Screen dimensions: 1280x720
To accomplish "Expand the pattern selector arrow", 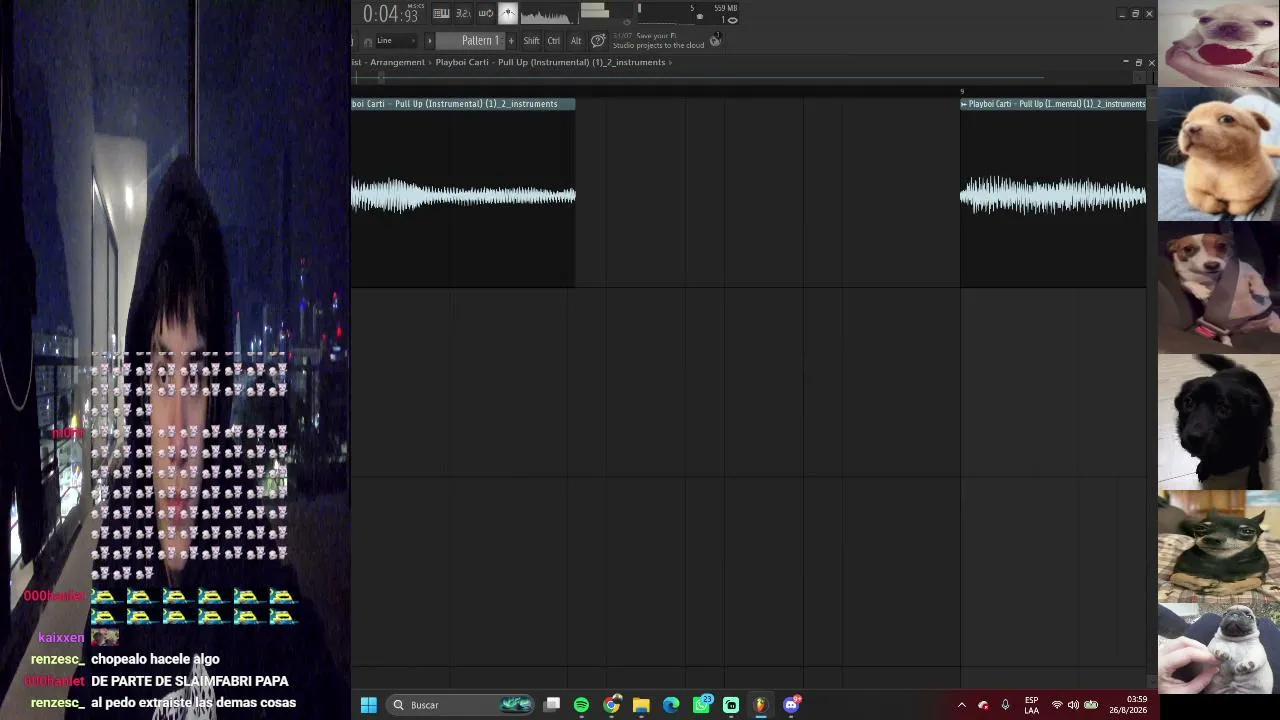I will tap(430, 41).
